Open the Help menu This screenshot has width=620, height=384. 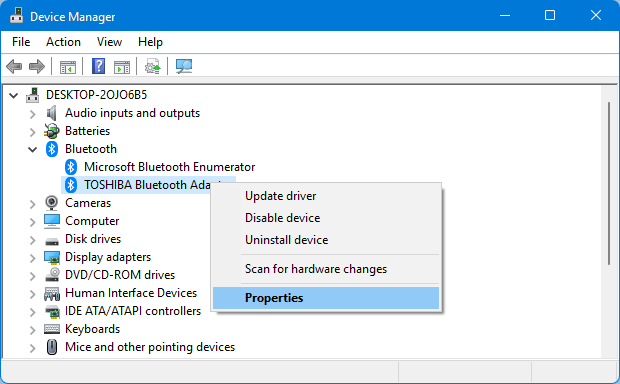click(150, 42)
